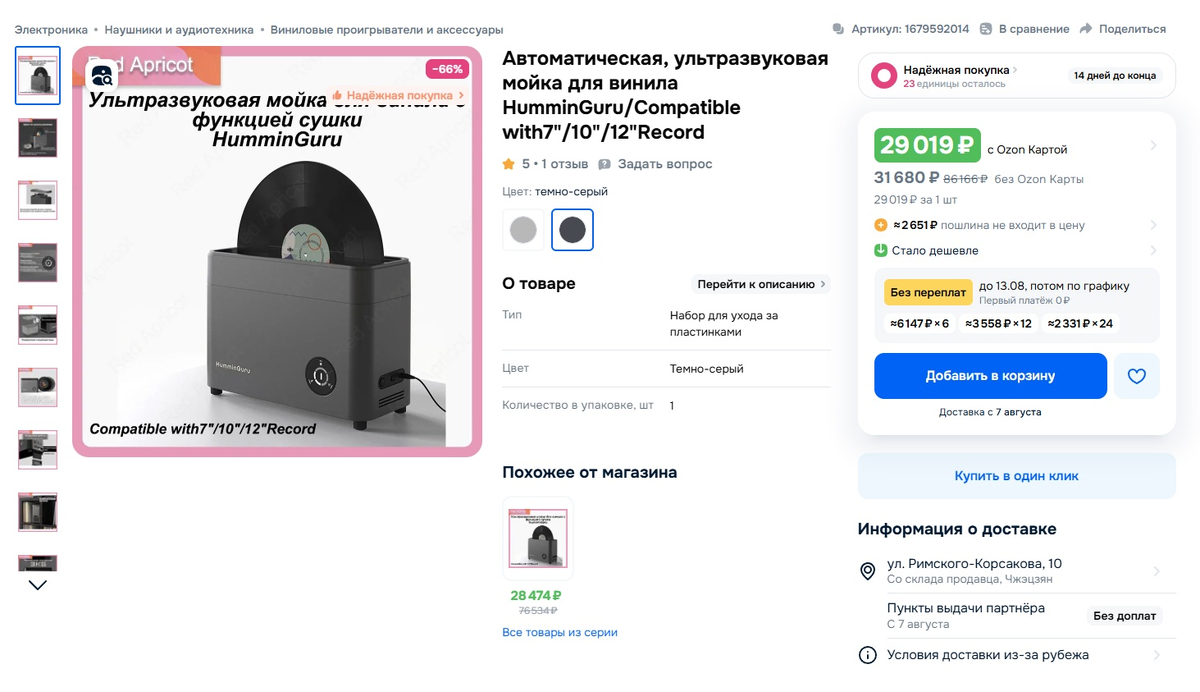1200x692 pixels.
Task: Select the light gray color swatch
Action: click(522, 229)
